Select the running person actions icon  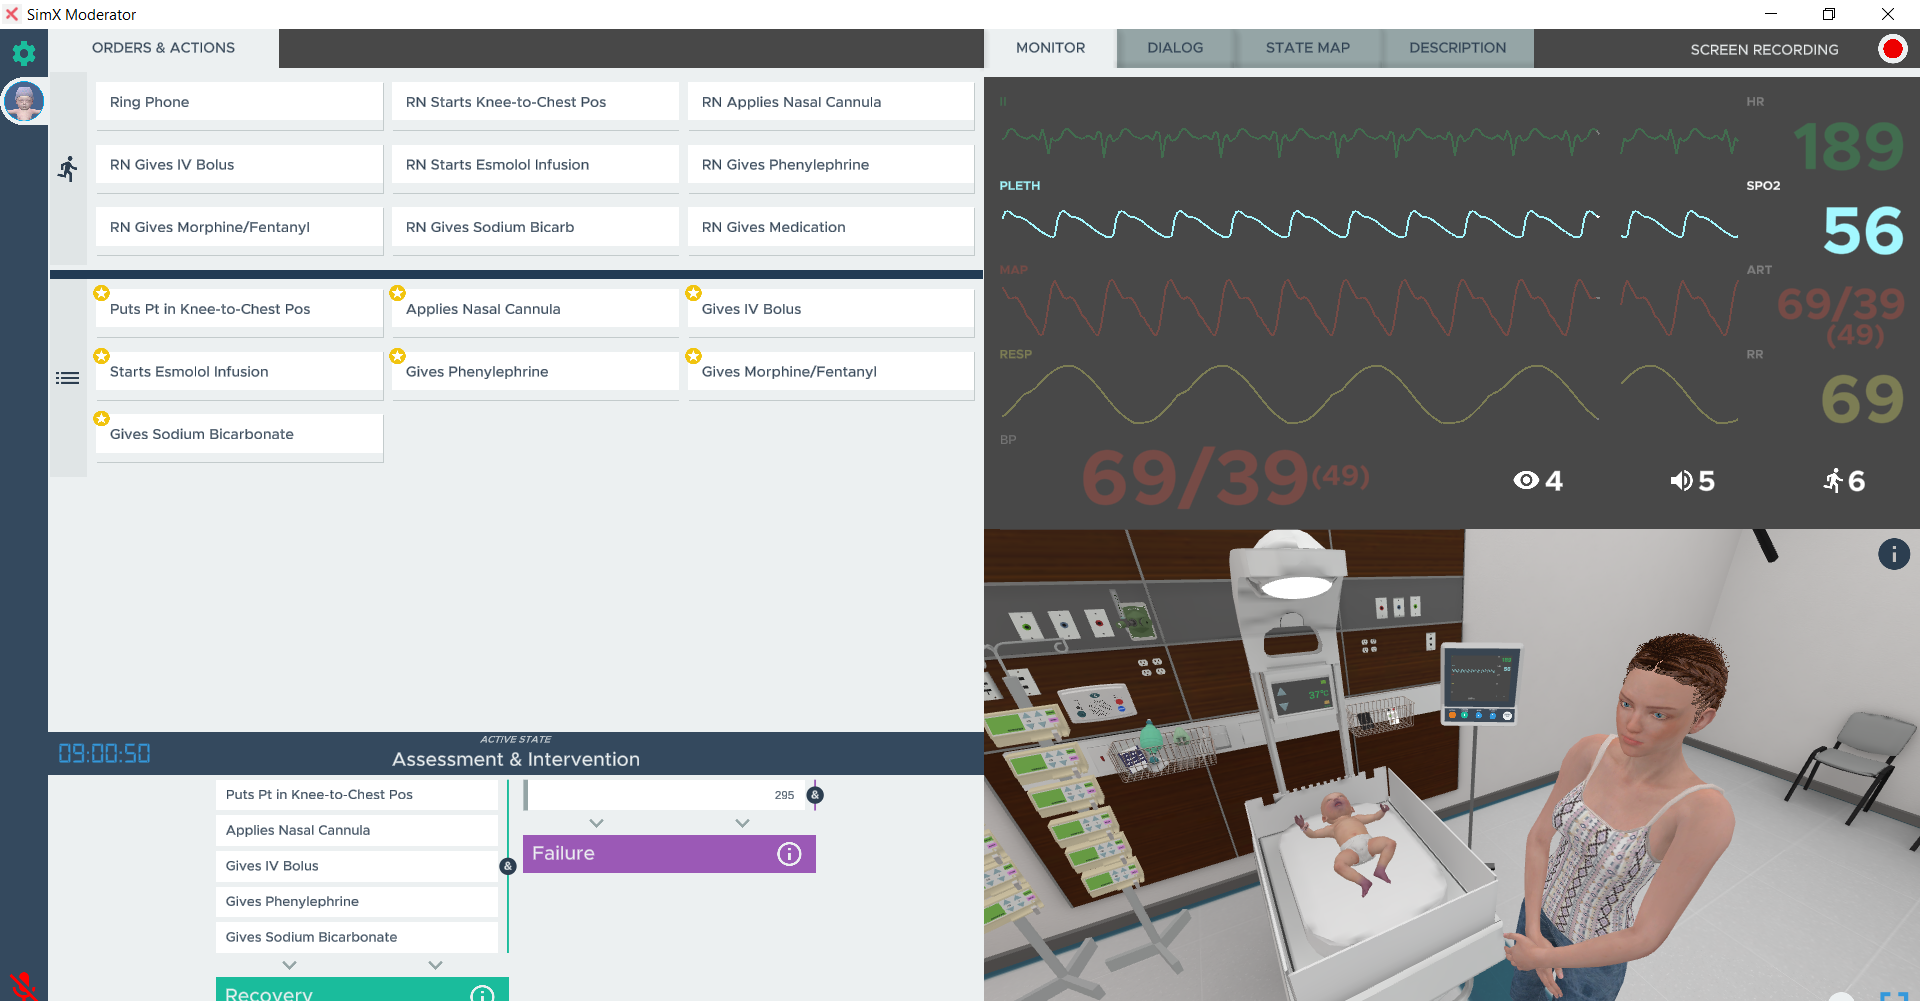[x=67, y=169]
